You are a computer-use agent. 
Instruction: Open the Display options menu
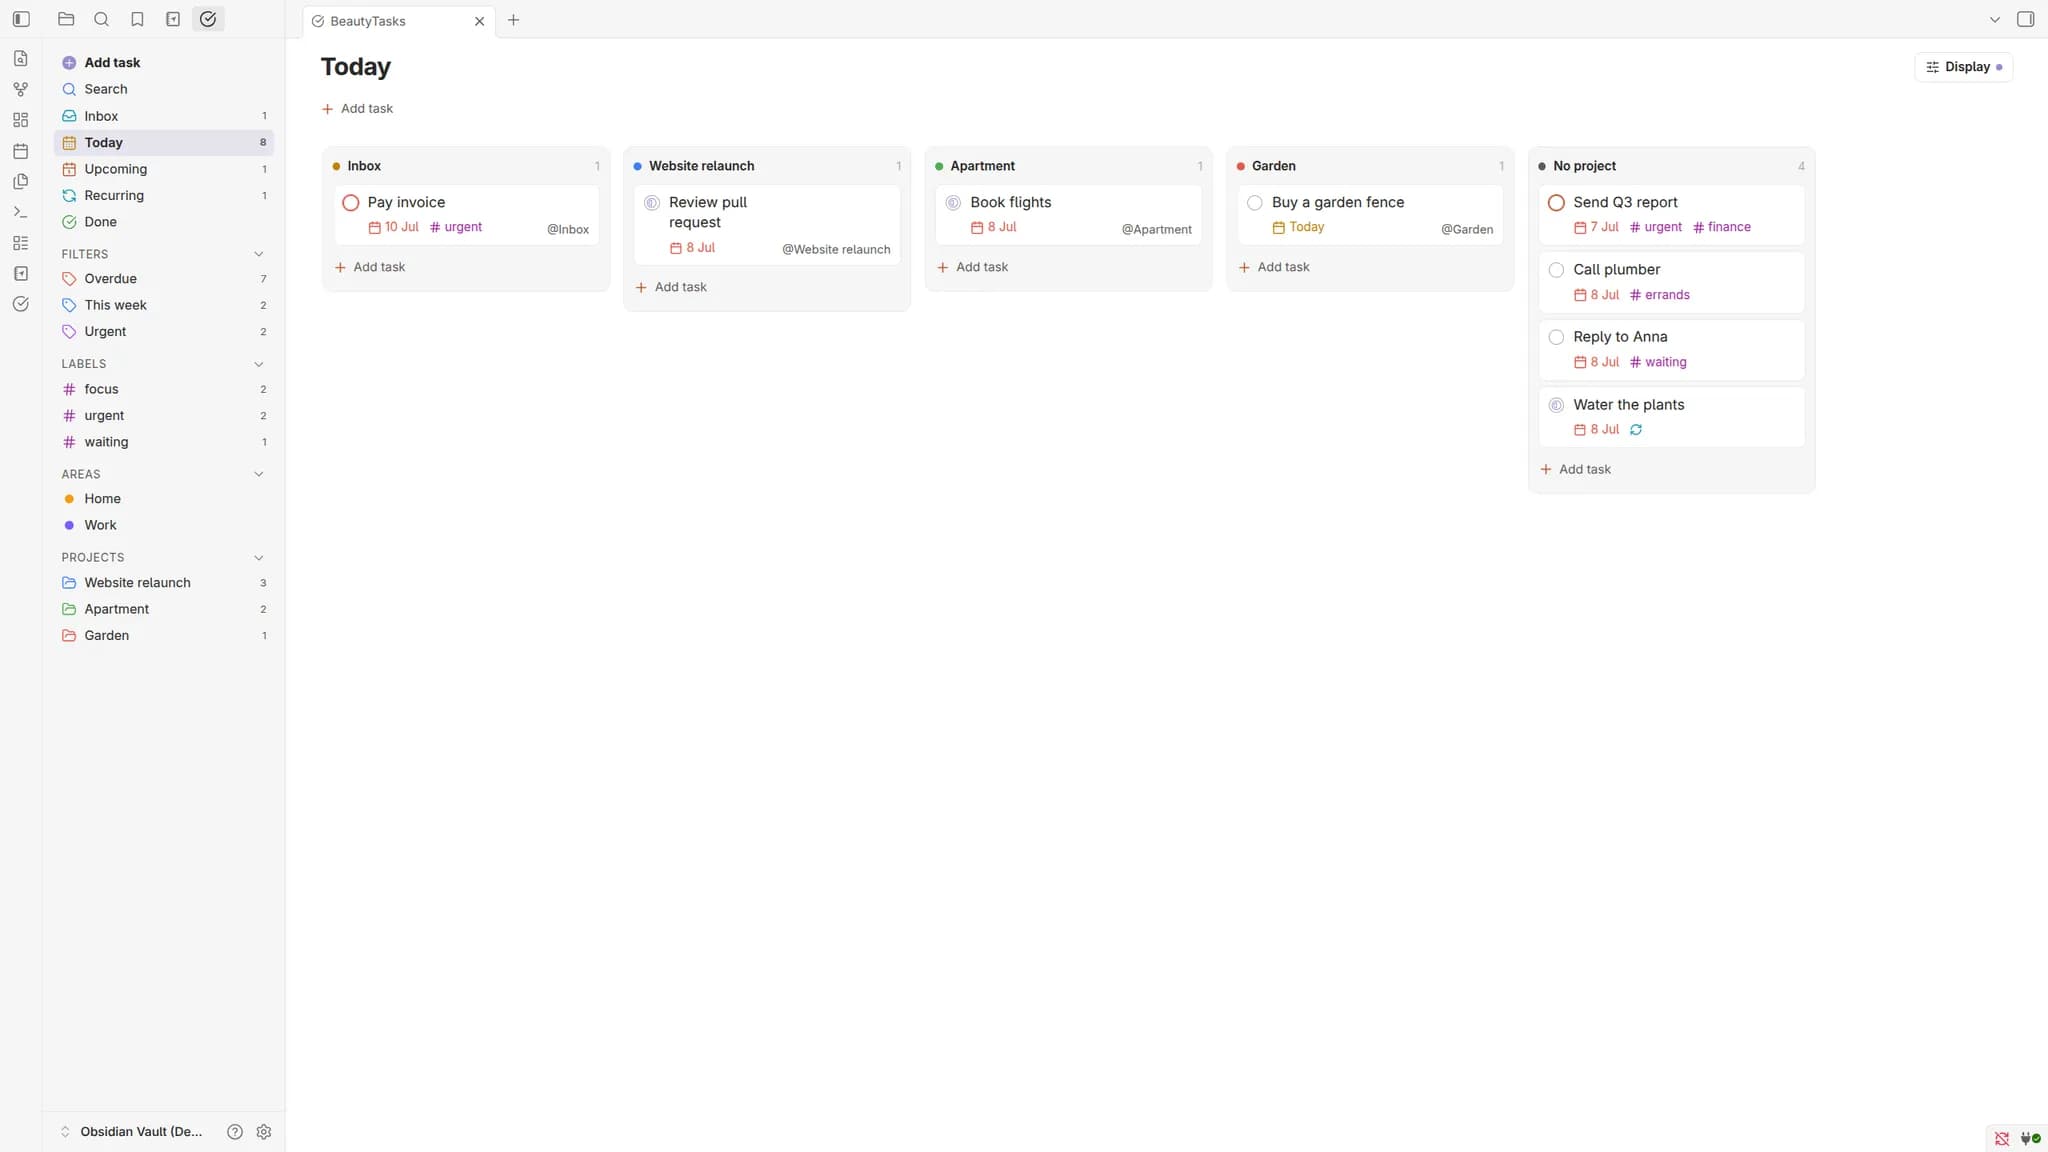[1963, 67]
